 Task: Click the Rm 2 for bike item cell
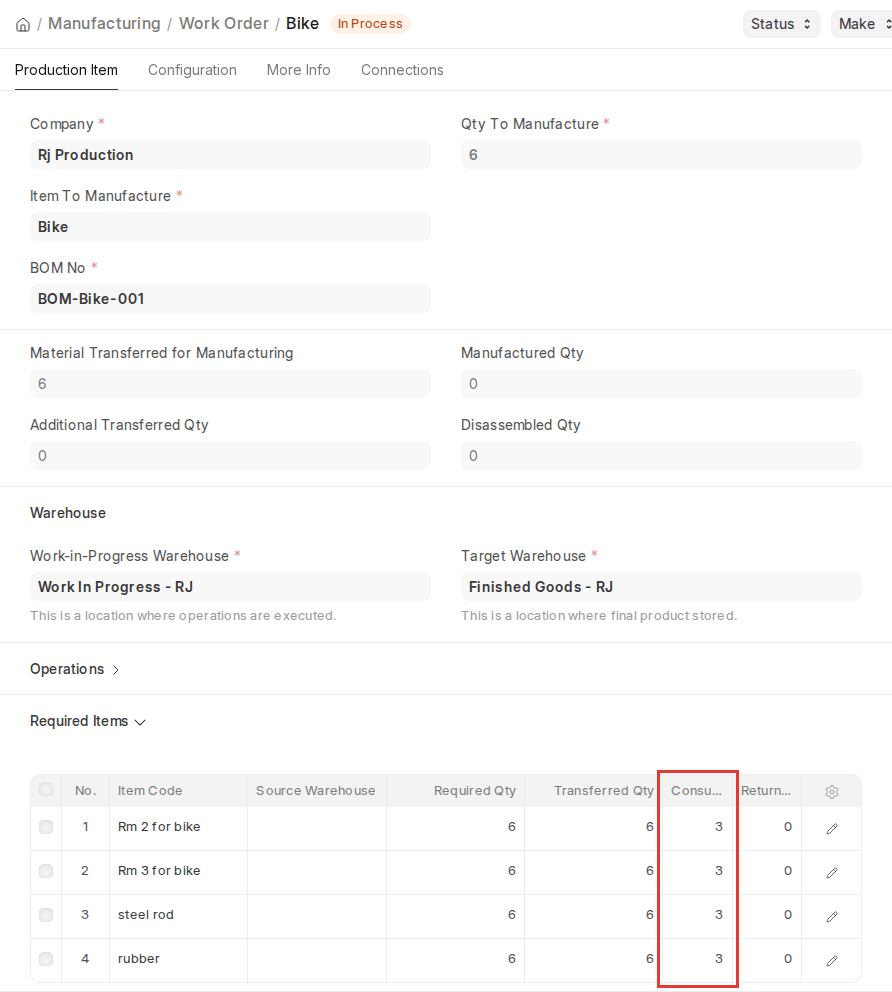click(x=178, y=827)
